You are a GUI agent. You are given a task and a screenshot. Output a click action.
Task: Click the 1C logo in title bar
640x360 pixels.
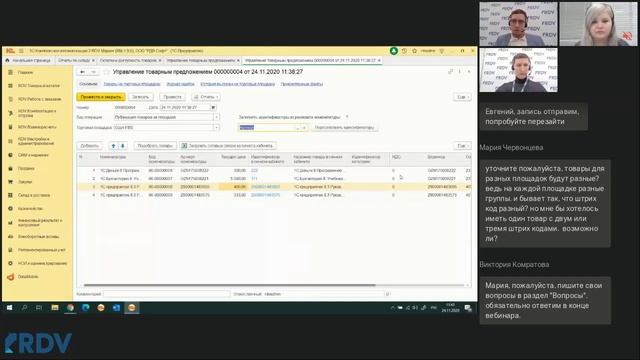11,51
